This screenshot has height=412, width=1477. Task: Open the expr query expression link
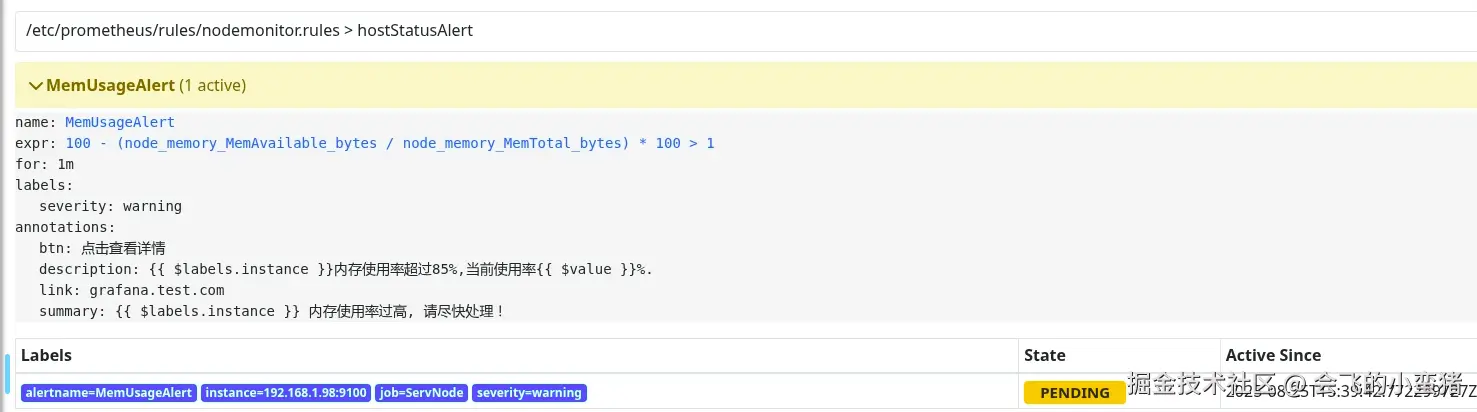click(x=389, y=143)
